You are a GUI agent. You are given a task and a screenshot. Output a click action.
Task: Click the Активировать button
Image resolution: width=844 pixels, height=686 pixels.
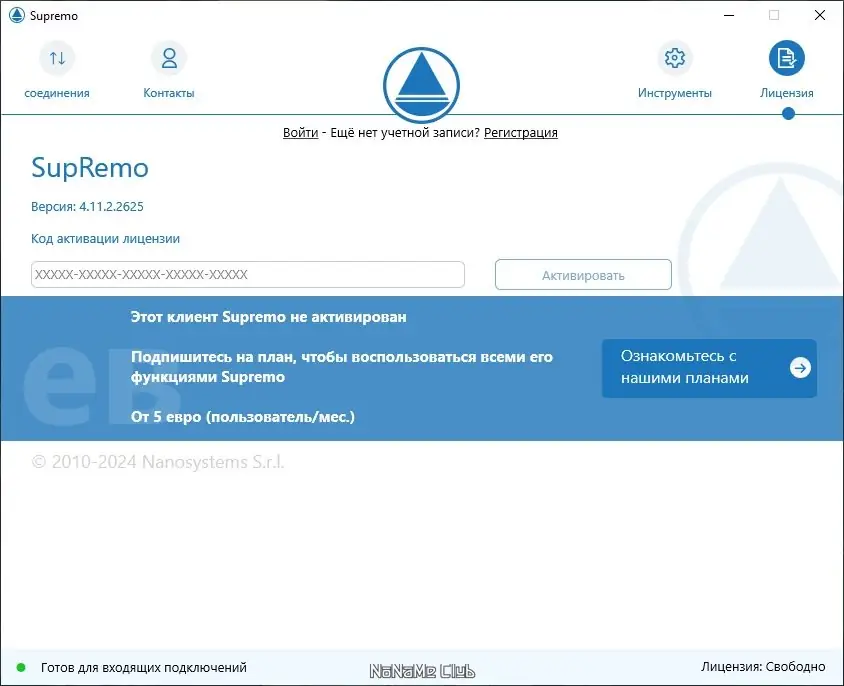click(x=583, y=275)
